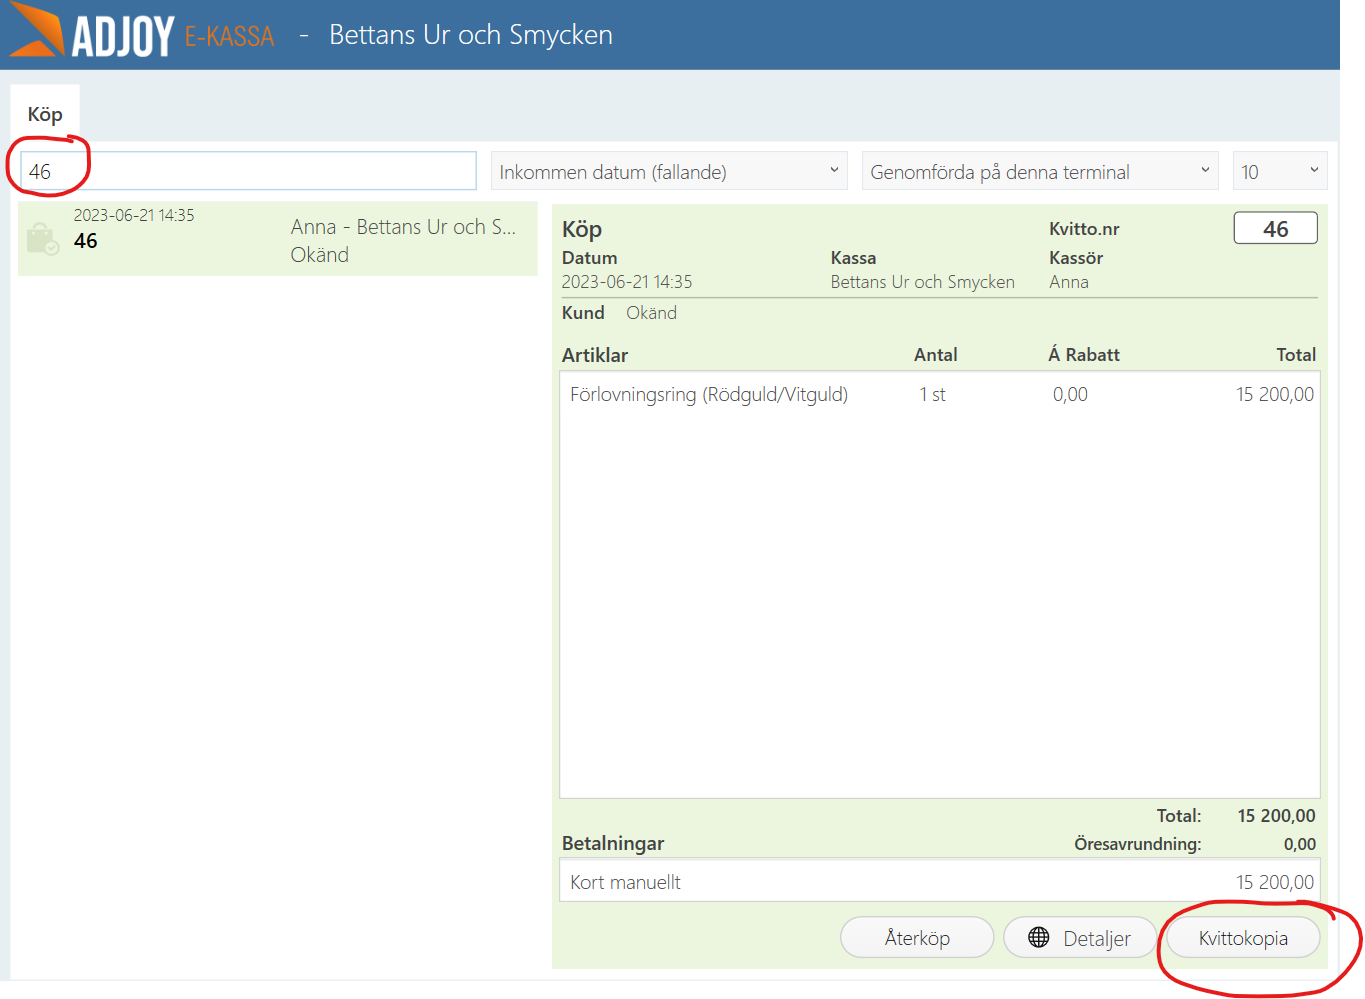Click the Á Rabatt column heading
1365x999 pixels.
tap(1083, 355)
